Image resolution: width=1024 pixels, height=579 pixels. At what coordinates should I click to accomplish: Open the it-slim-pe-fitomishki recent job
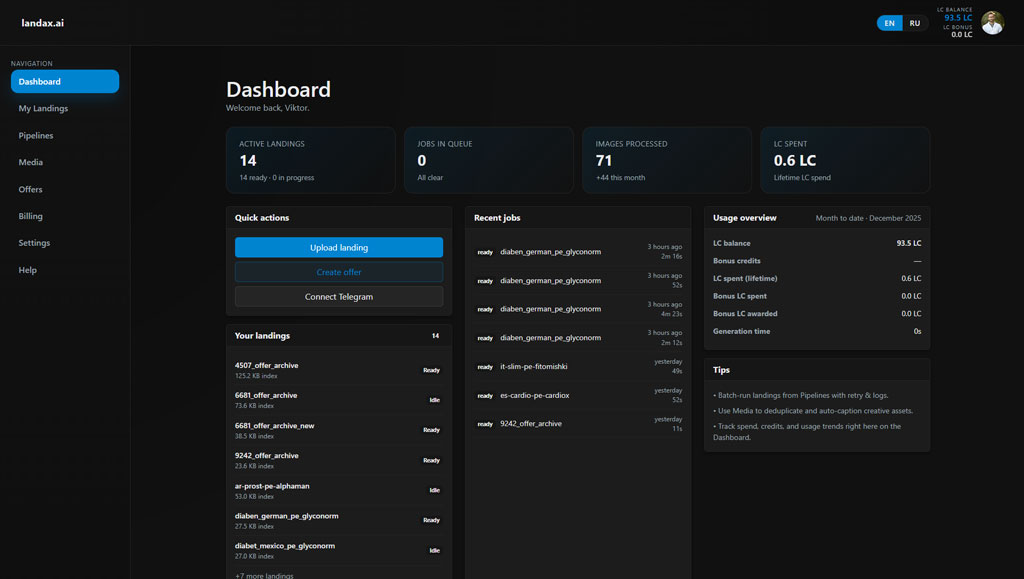(534, 367)
